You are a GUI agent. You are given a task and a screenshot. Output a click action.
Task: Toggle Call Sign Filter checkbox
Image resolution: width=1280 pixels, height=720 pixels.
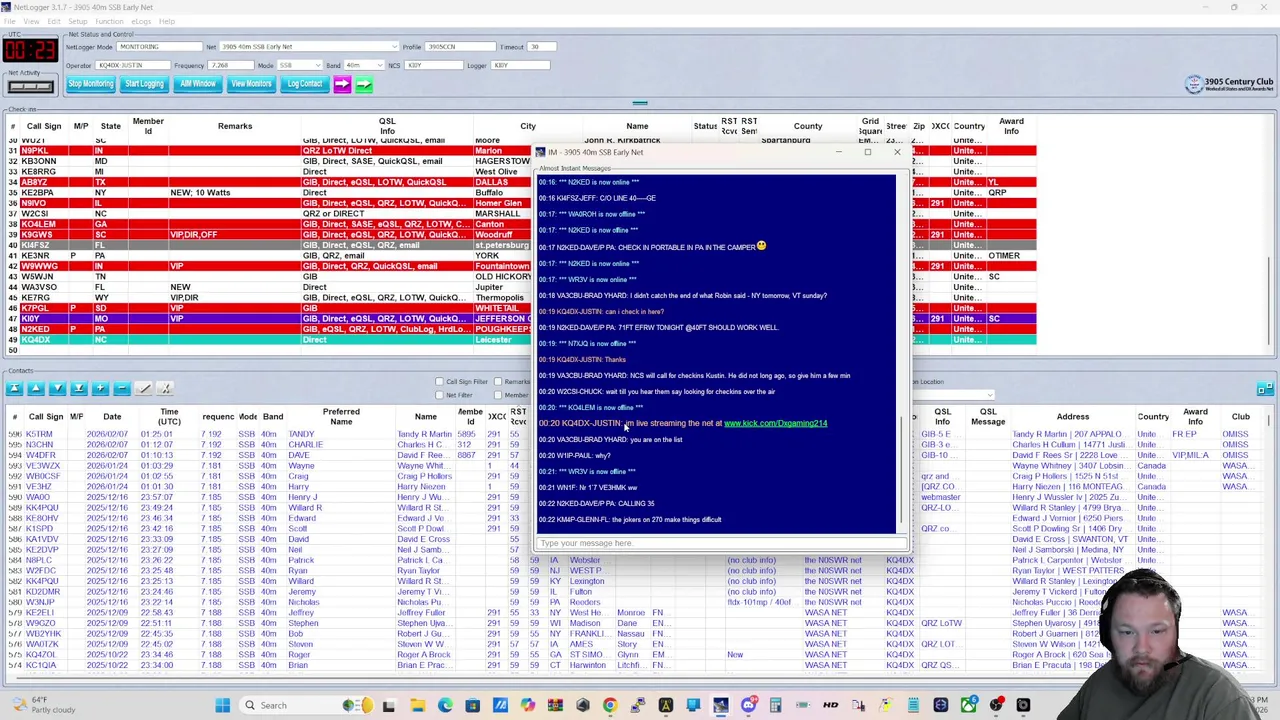click(439, 382)
